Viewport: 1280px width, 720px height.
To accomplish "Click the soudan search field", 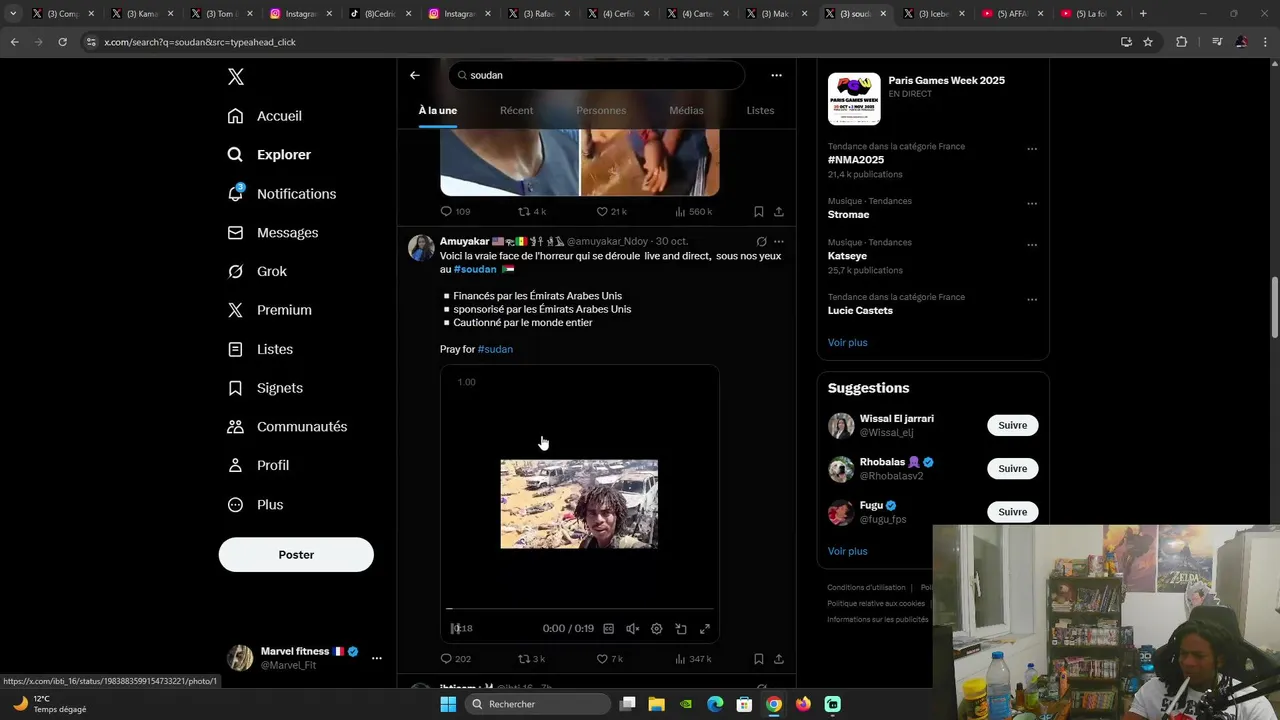I will point(597,75).
